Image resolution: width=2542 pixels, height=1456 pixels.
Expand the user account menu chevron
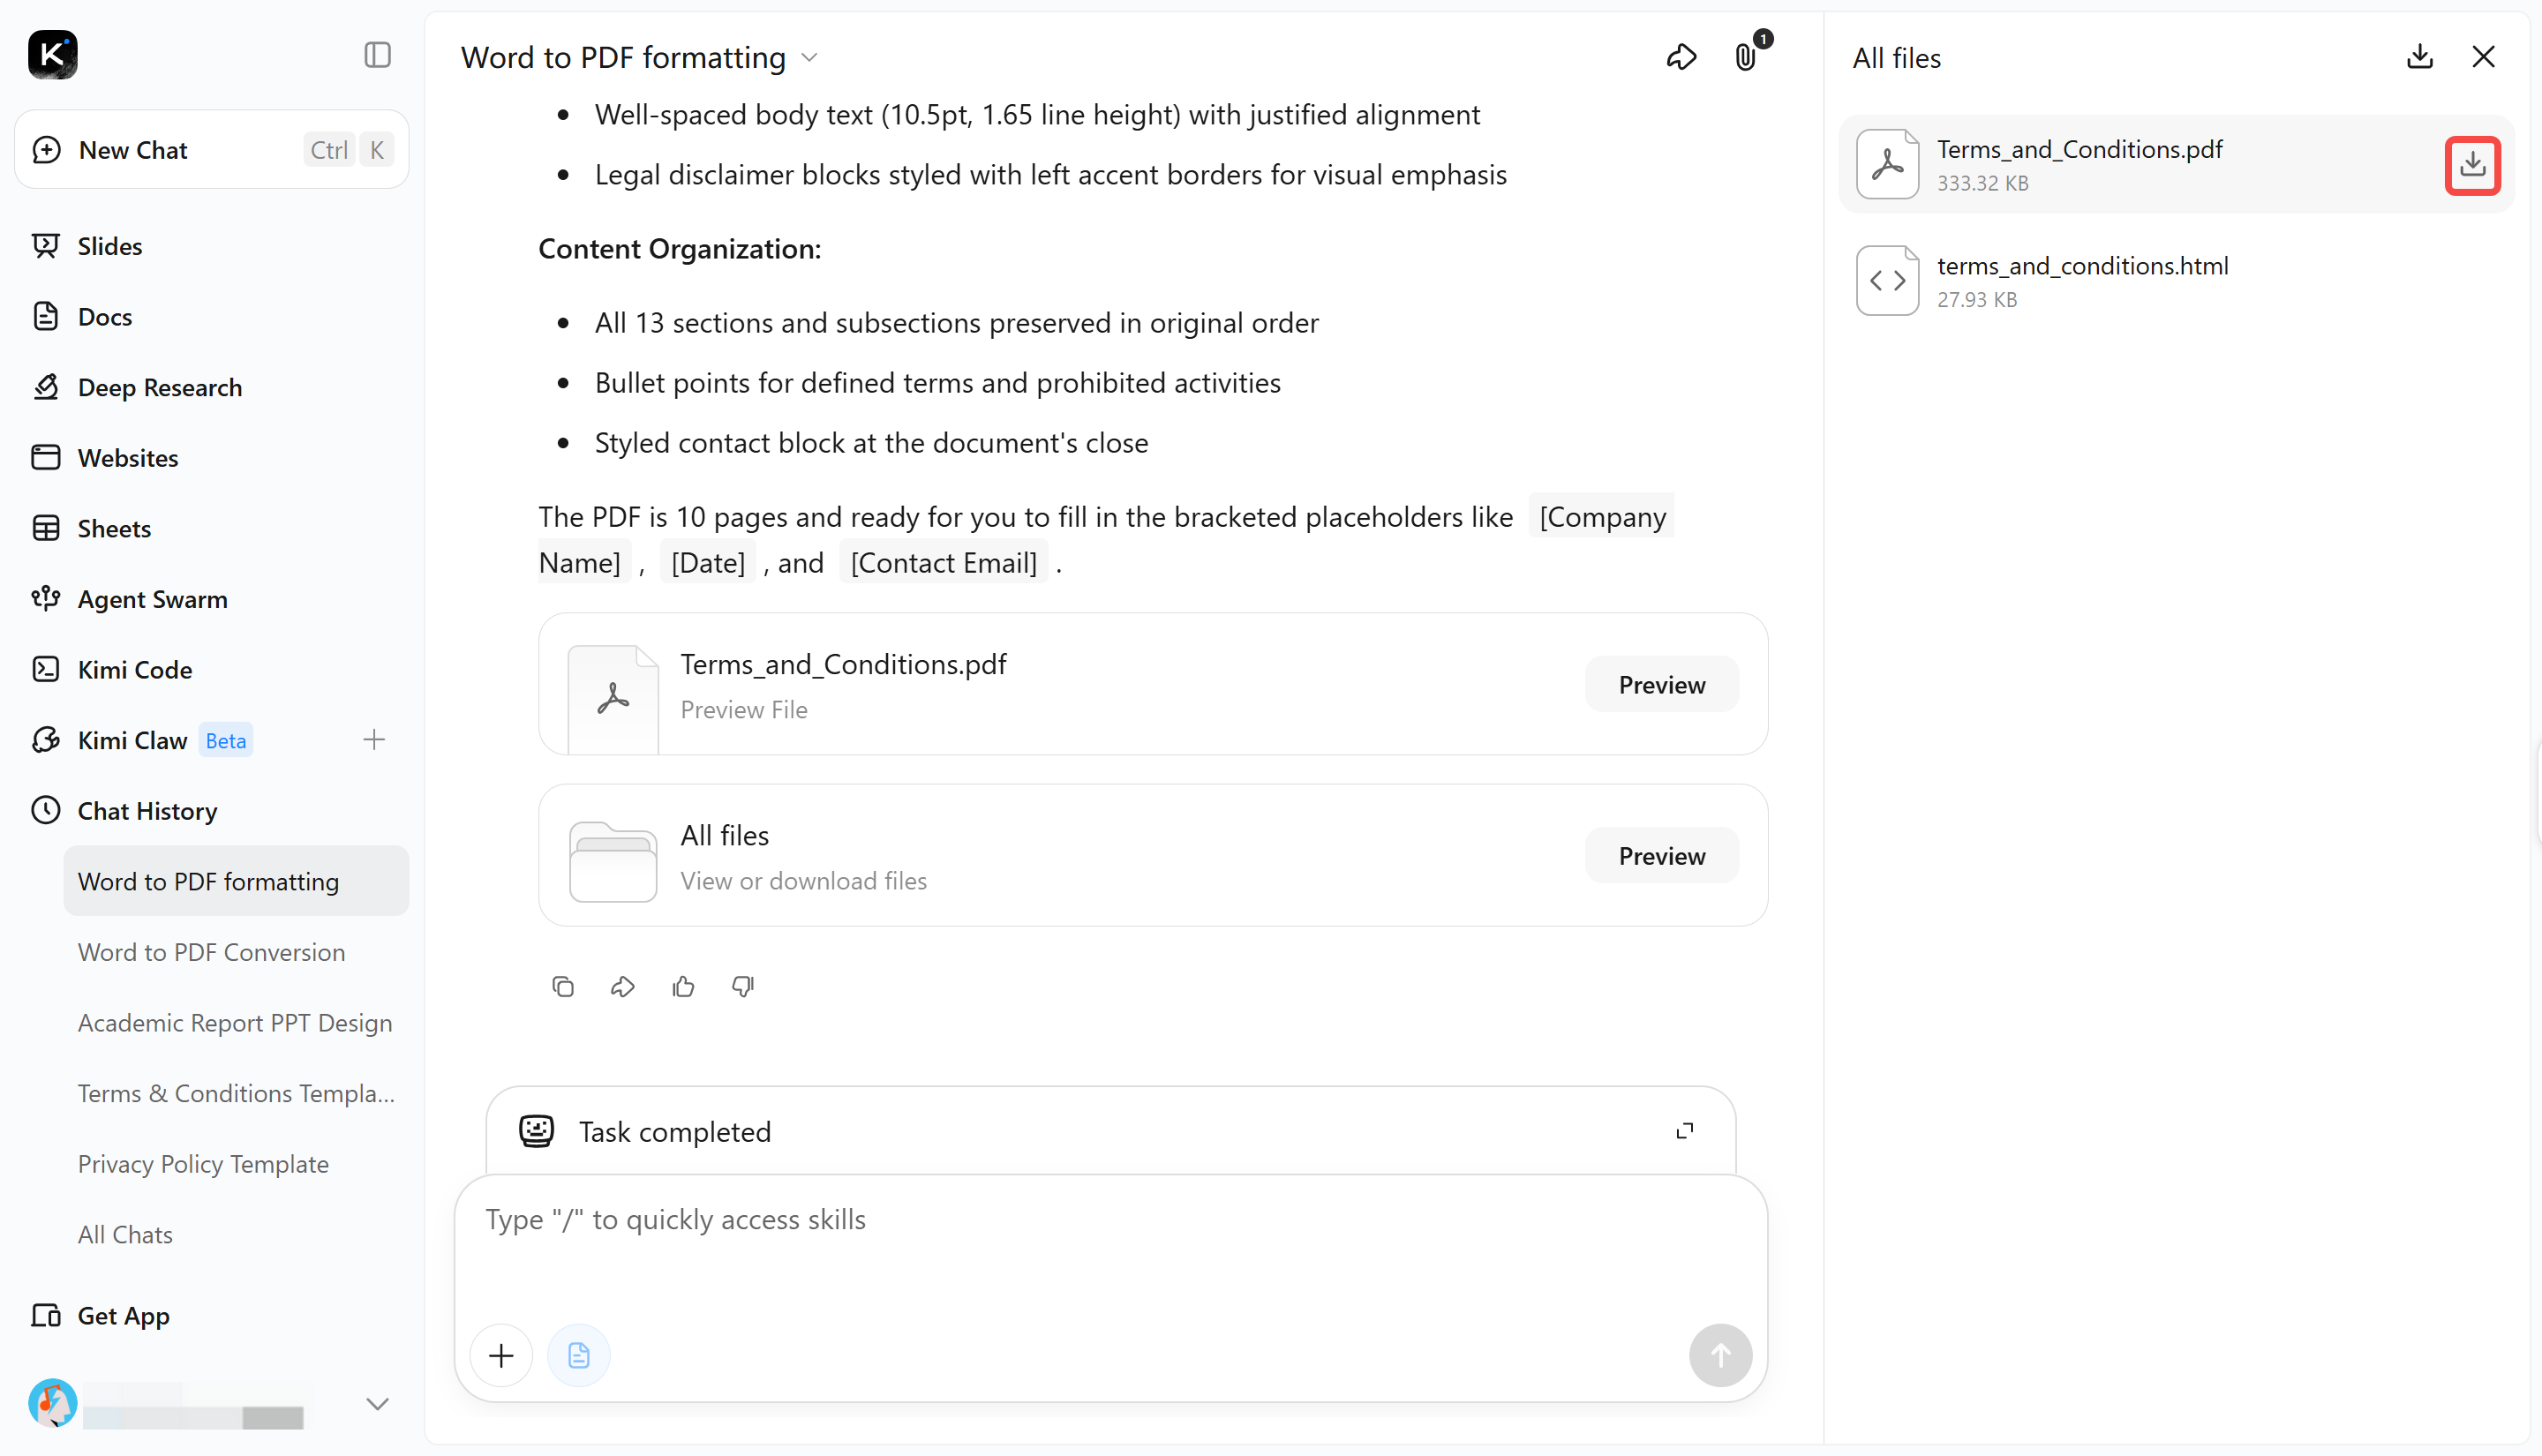pyautogui.click(x=377, y=1404)
